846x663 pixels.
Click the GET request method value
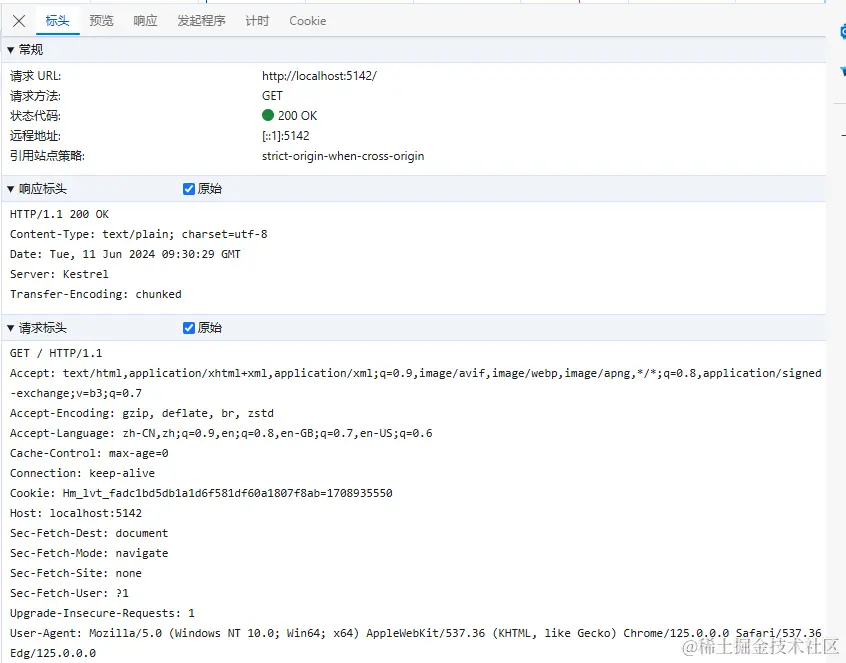click(x=272, y=96)
